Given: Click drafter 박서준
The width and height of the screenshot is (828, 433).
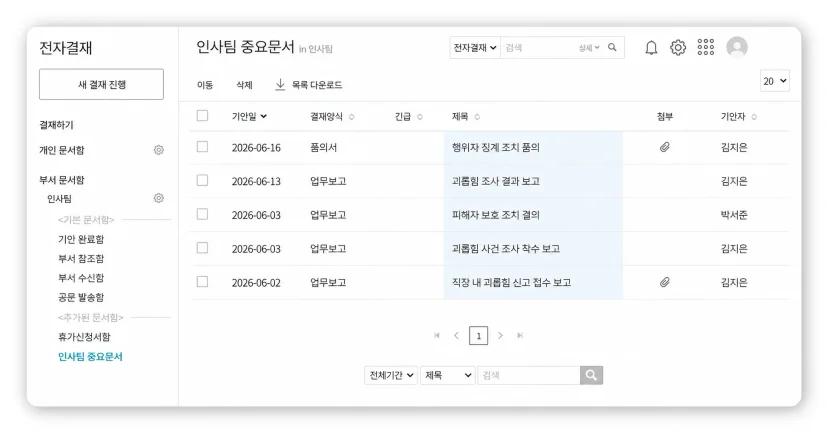Looking at the screenshot, I should (x=734, y=215).
